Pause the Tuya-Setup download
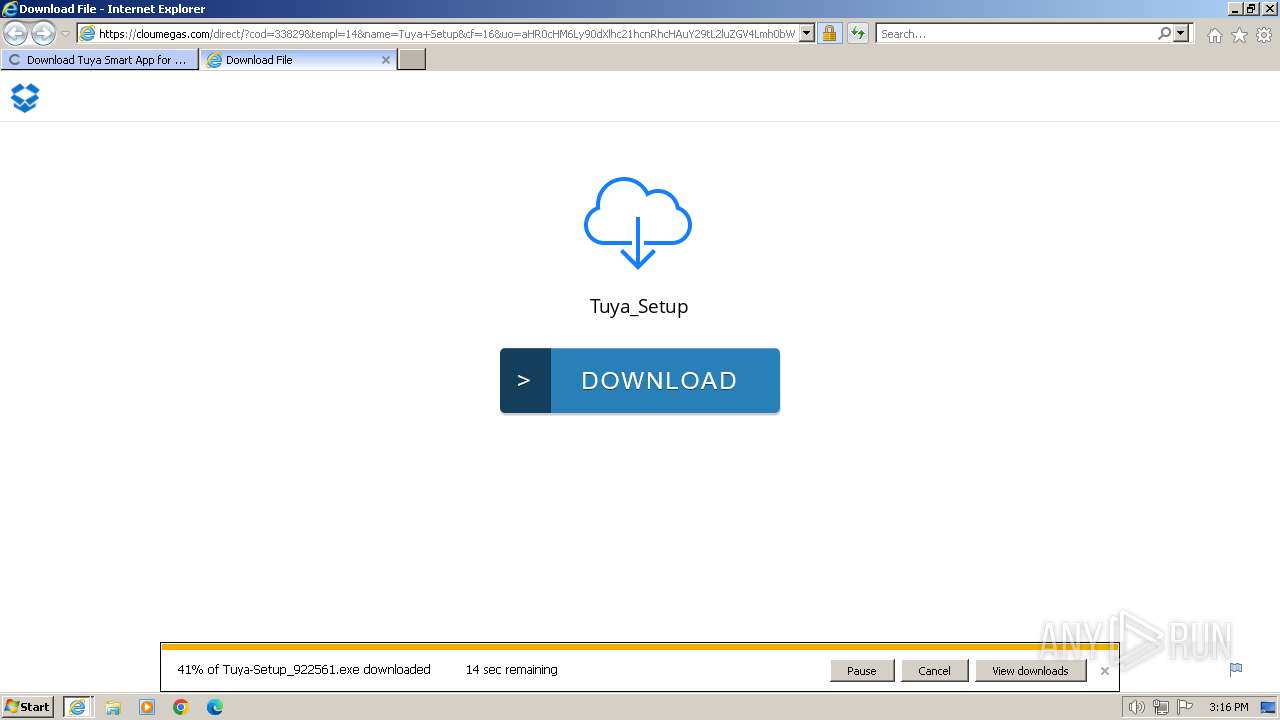 pyautogui.click(x=862, y=671)
